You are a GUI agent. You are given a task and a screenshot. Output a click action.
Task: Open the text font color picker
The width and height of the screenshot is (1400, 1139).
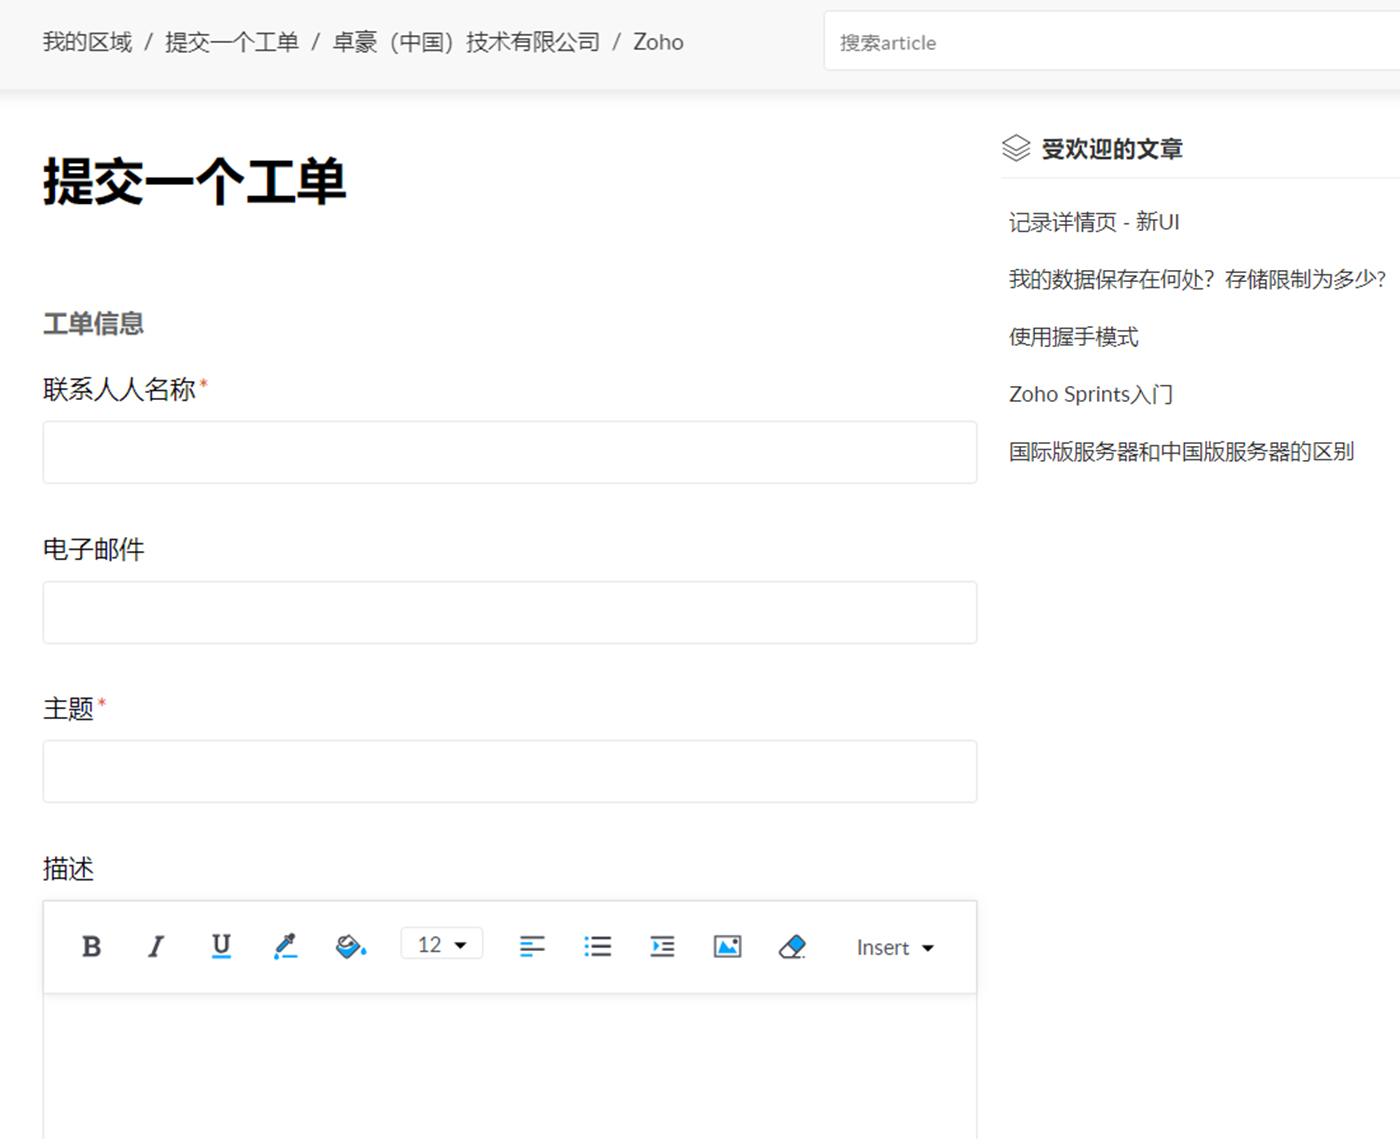pyautogui.click(x=286, y=946)
